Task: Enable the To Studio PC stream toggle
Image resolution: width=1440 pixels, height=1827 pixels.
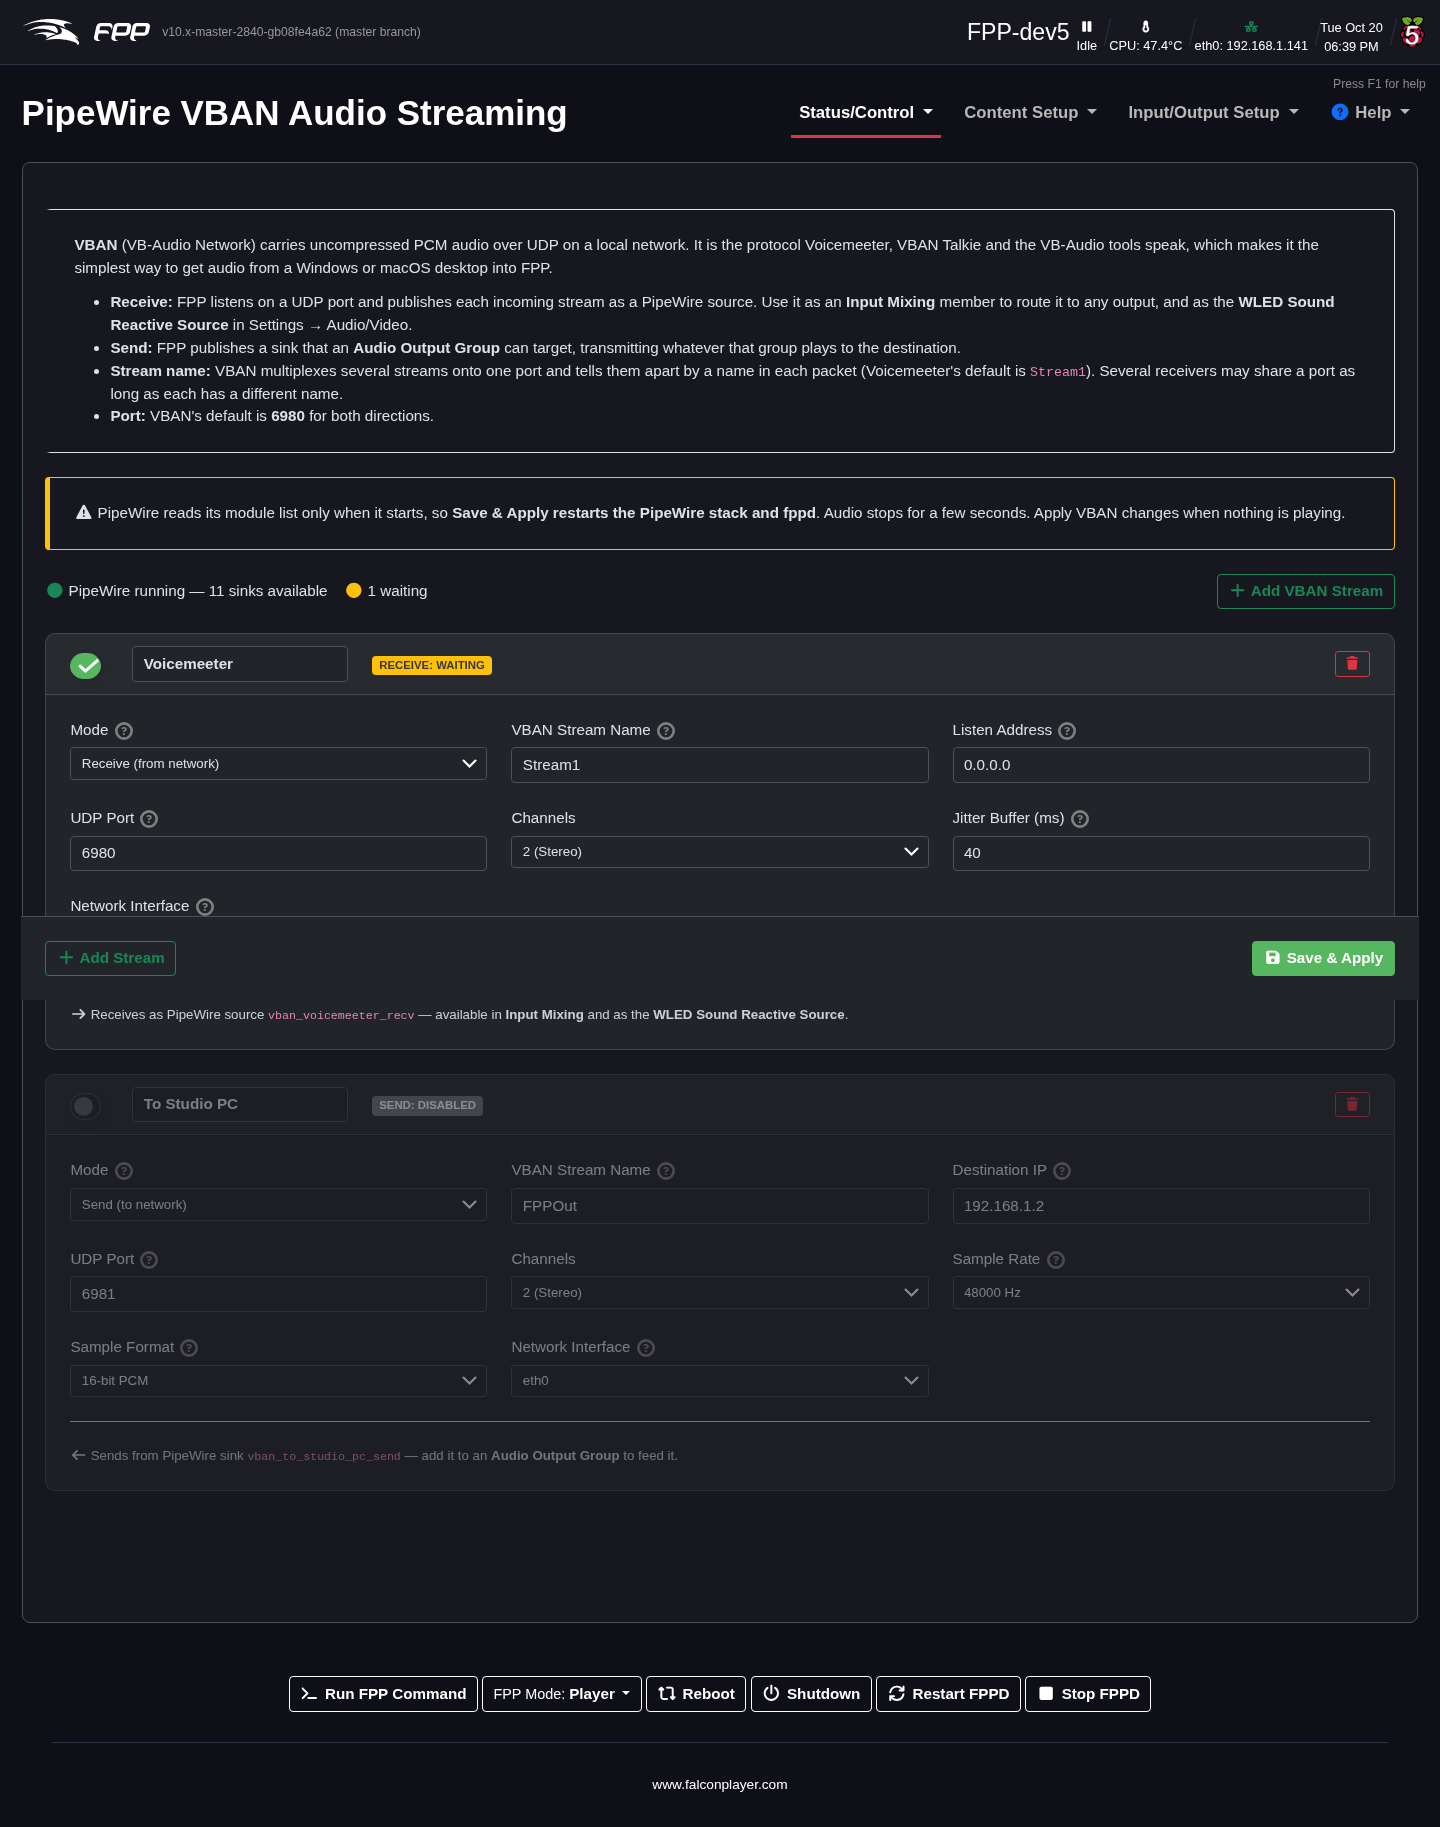Action: pyautogui.click(x=86, y=1106)
